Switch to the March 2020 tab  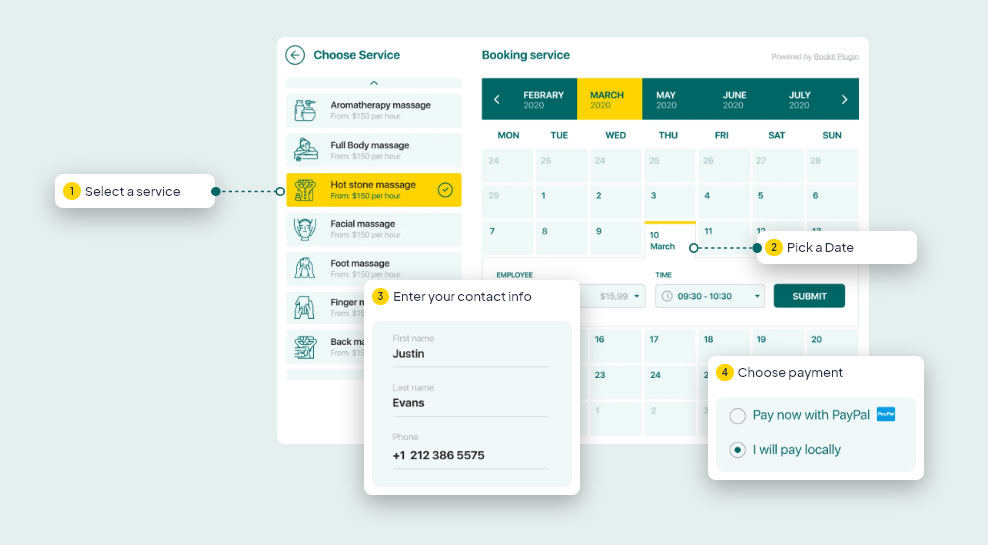click(609, 100)
